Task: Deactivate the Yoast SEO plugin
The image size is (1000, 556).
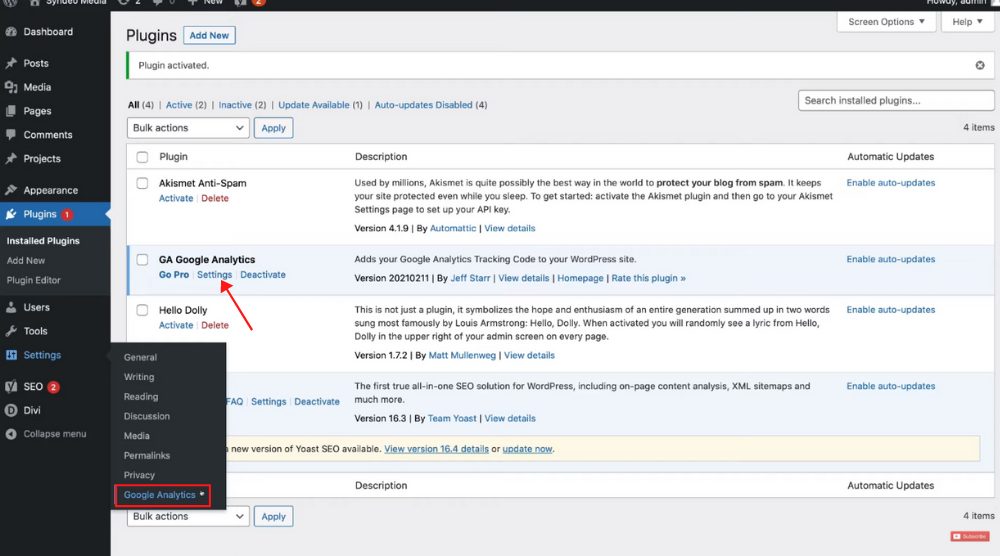Action: 317,402
